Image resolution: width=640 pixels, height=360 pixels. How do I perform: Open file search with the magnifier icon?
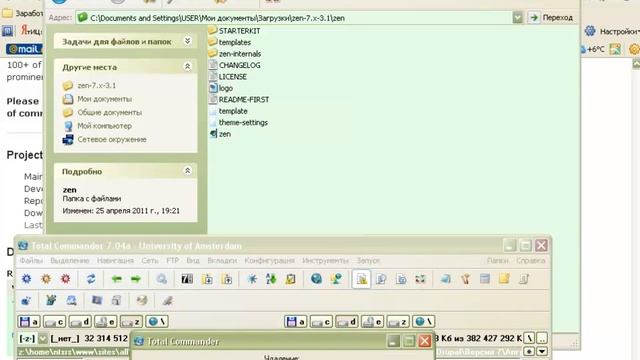[162, 279]
